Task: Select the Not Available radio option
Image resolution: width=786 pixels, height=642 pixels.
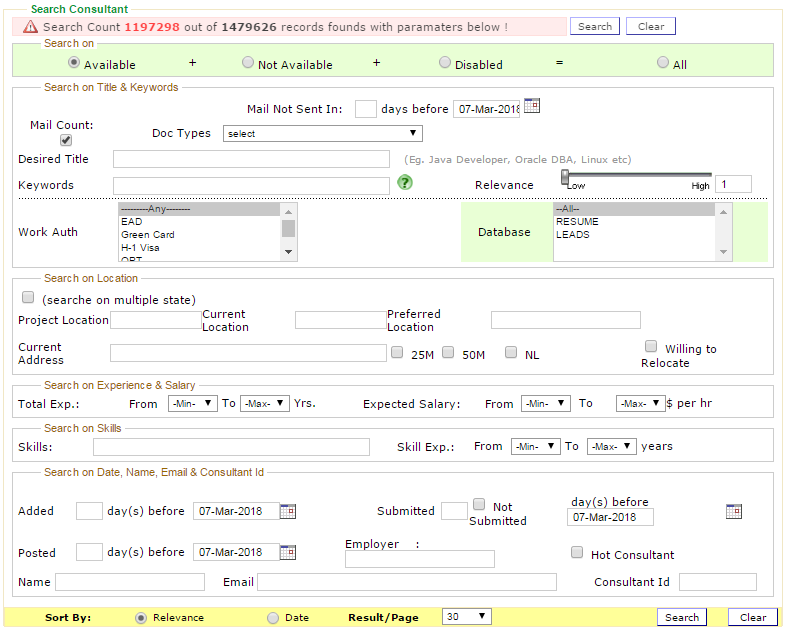Action: [x=248, y=63]
